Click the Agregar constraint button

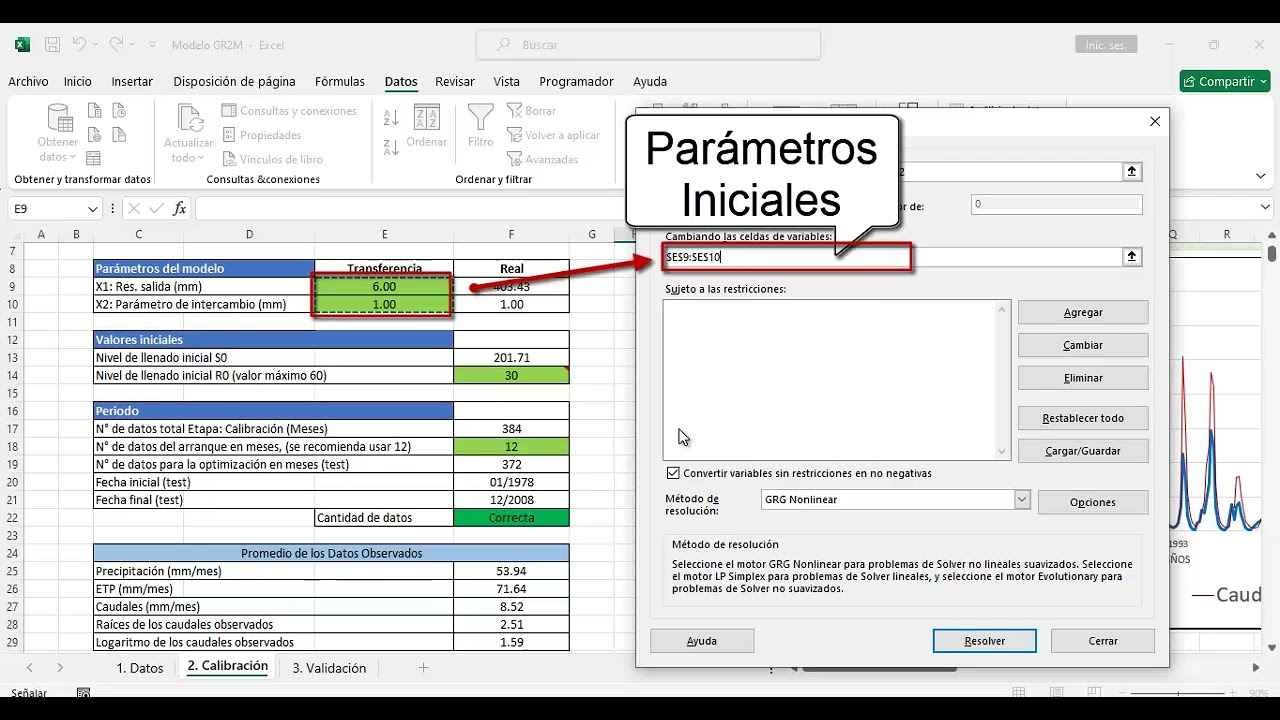coord(1083,312)
